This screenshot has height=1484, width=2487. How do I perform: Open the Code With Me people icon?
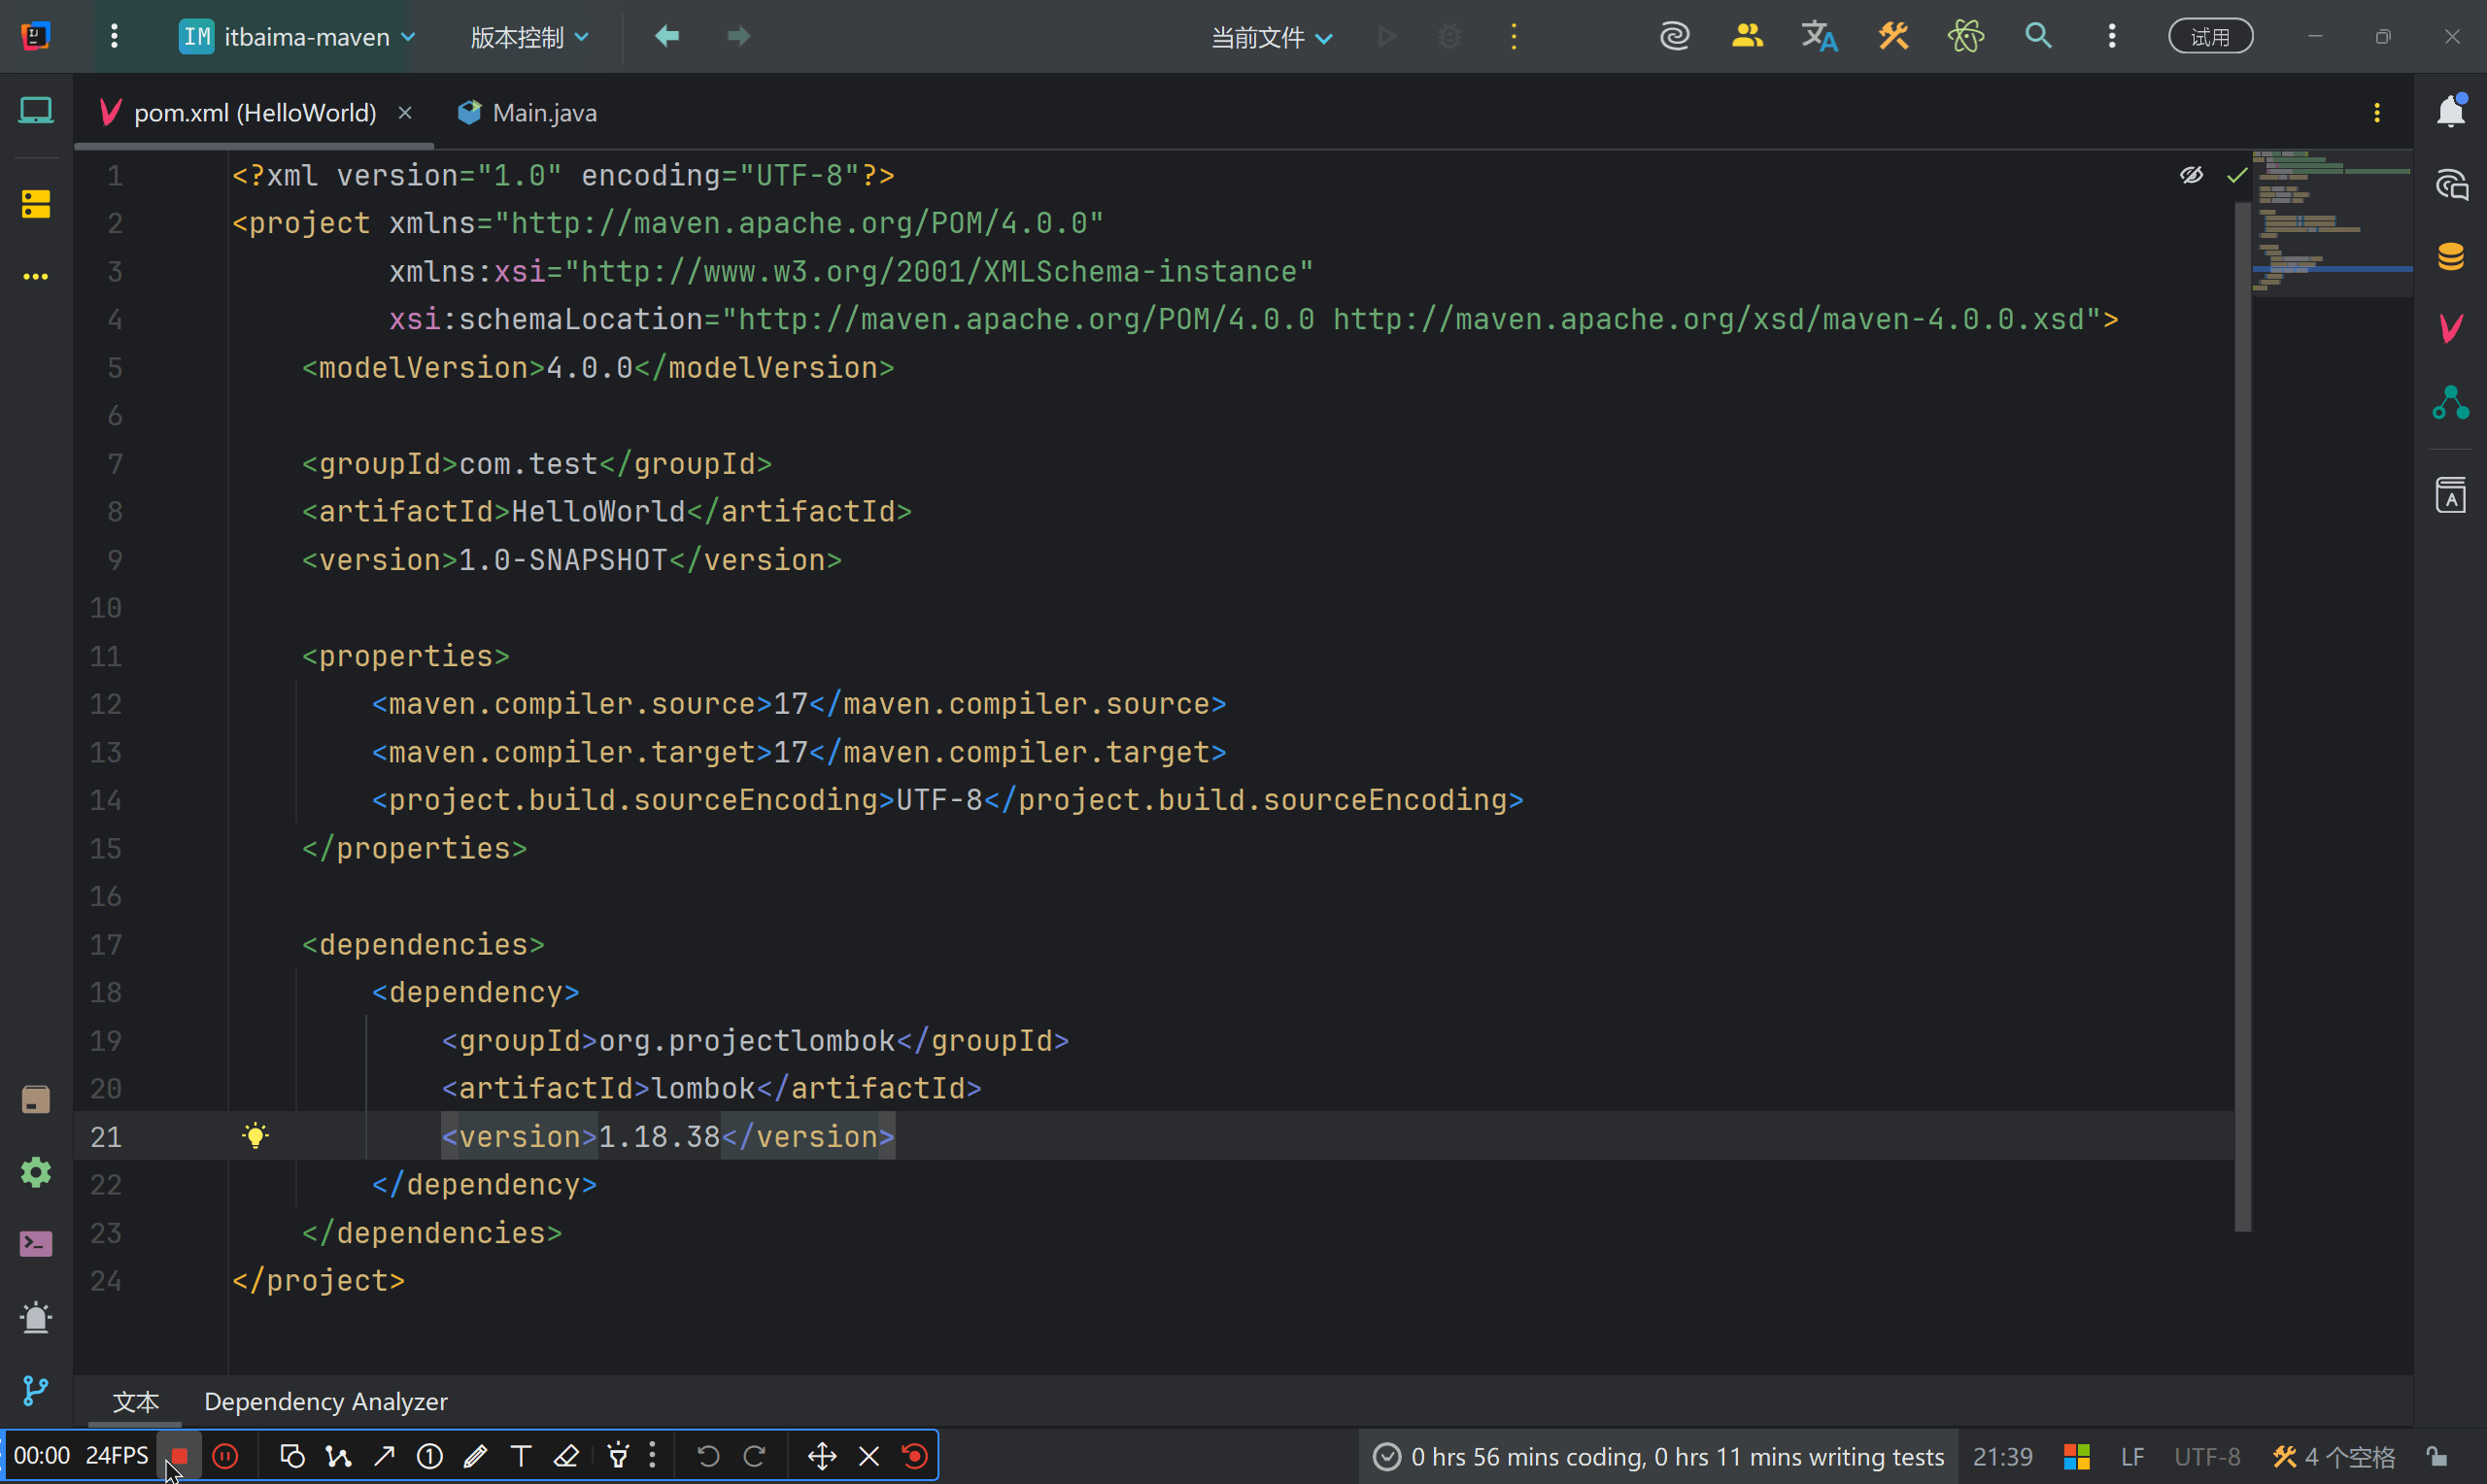pyautogui.click(x=1746, y=37)
